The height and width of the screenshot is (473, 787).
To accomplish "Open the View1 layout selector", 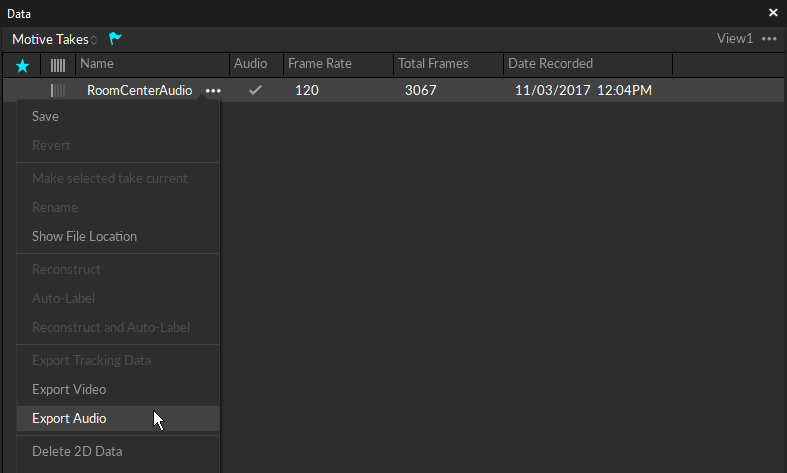I will pos(734,39).
